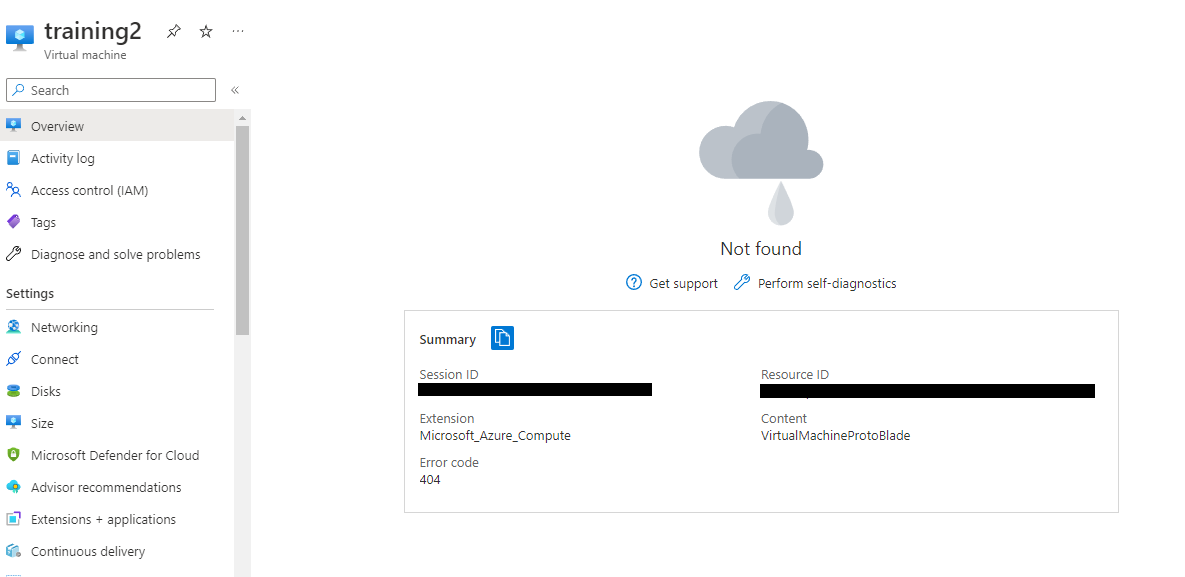Click the training2 title text

tap(93, 31)
